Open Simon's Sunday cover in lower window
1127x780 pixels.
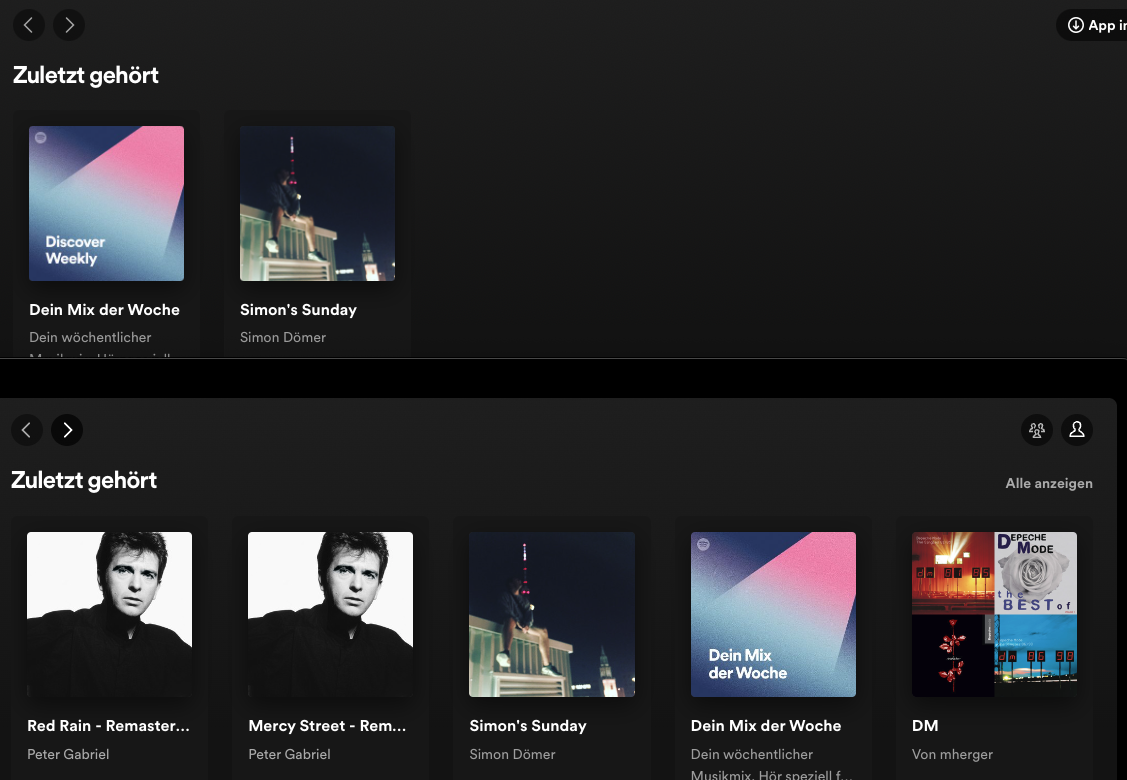click(x=552, y=615)
